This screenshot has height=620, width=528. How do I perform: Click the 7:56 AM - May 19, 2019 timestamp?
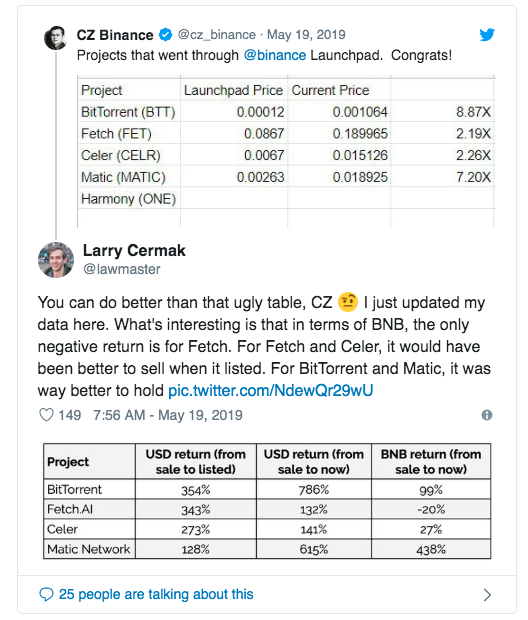point(168,415)
